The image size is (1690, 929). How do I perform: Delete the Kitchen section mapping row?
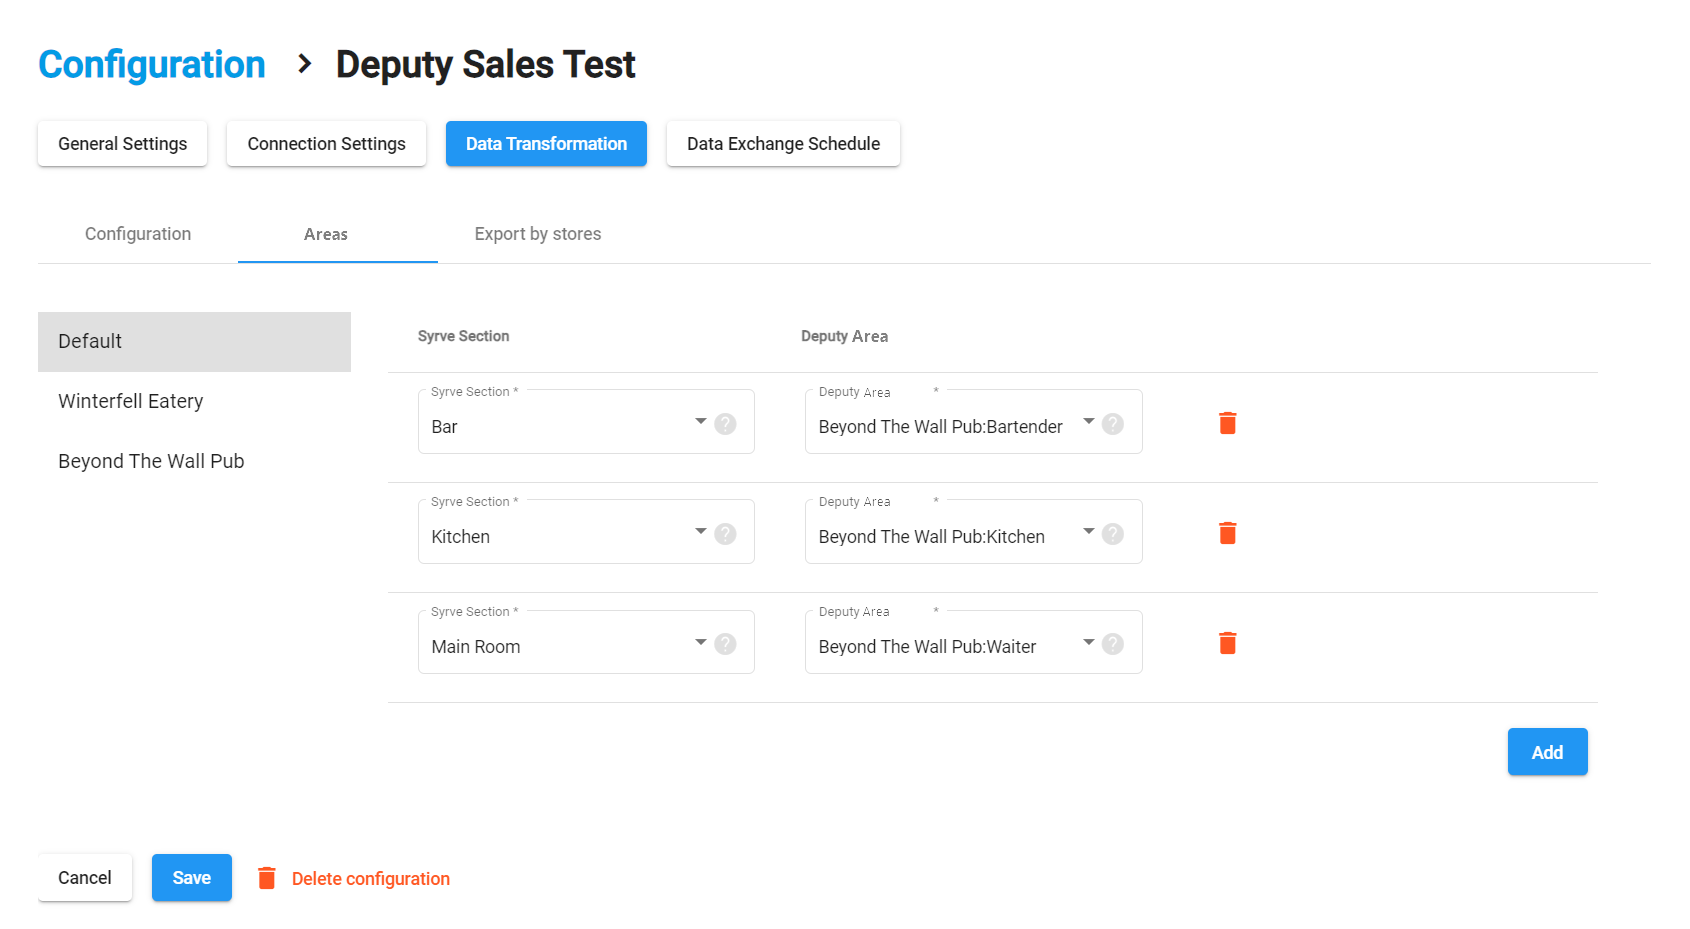tap(1227, 533)
